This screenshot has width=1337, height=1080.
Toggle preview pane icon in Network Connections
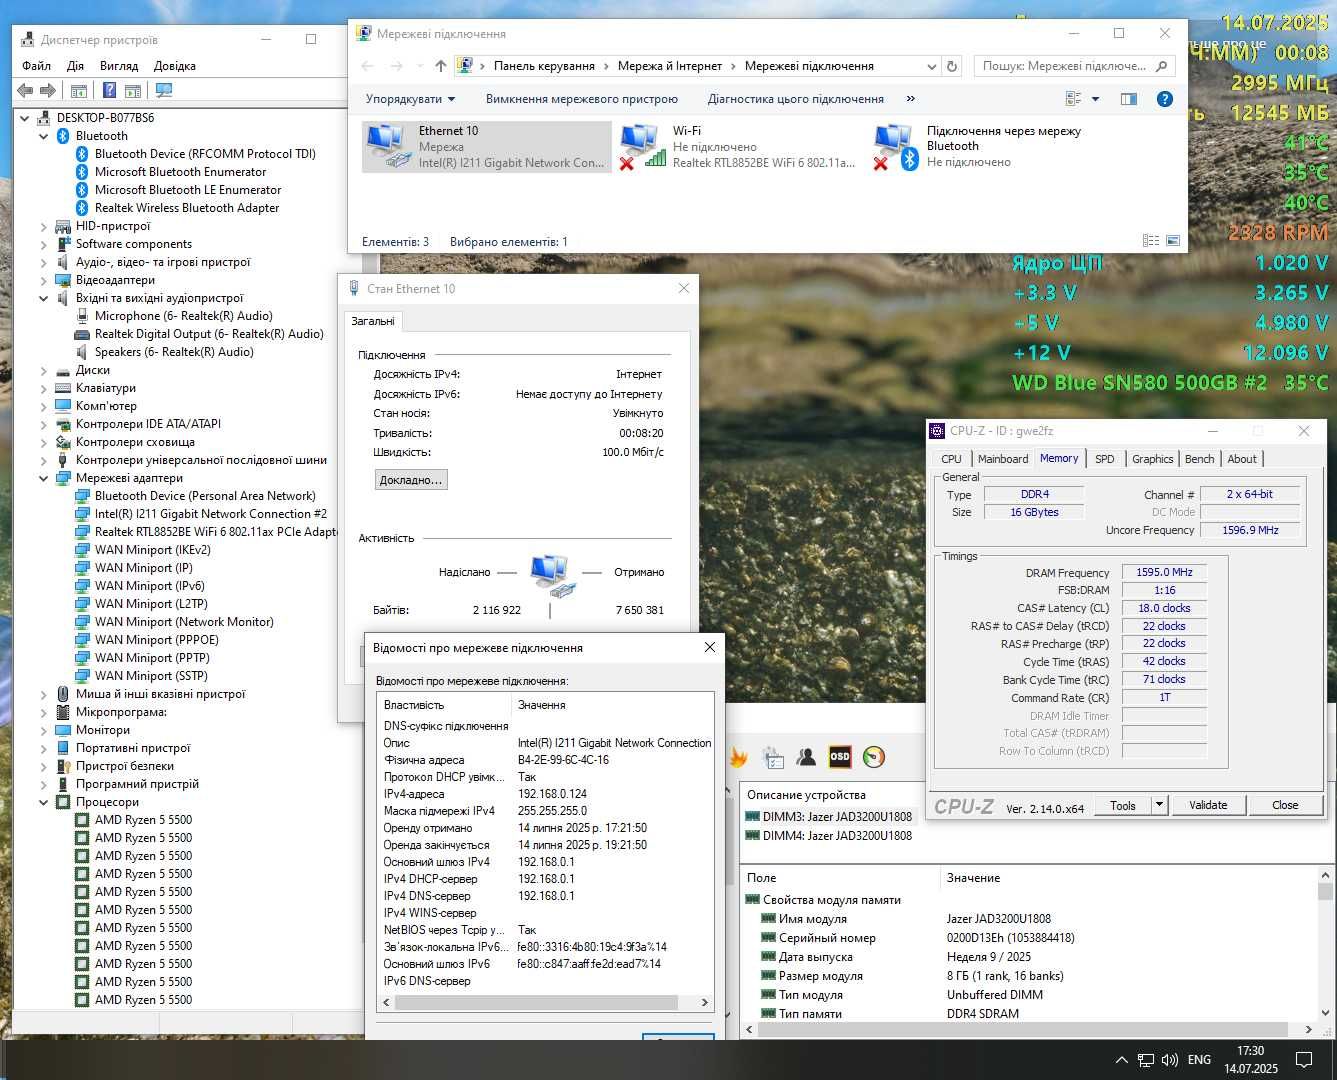click(x=1129, y=99)
